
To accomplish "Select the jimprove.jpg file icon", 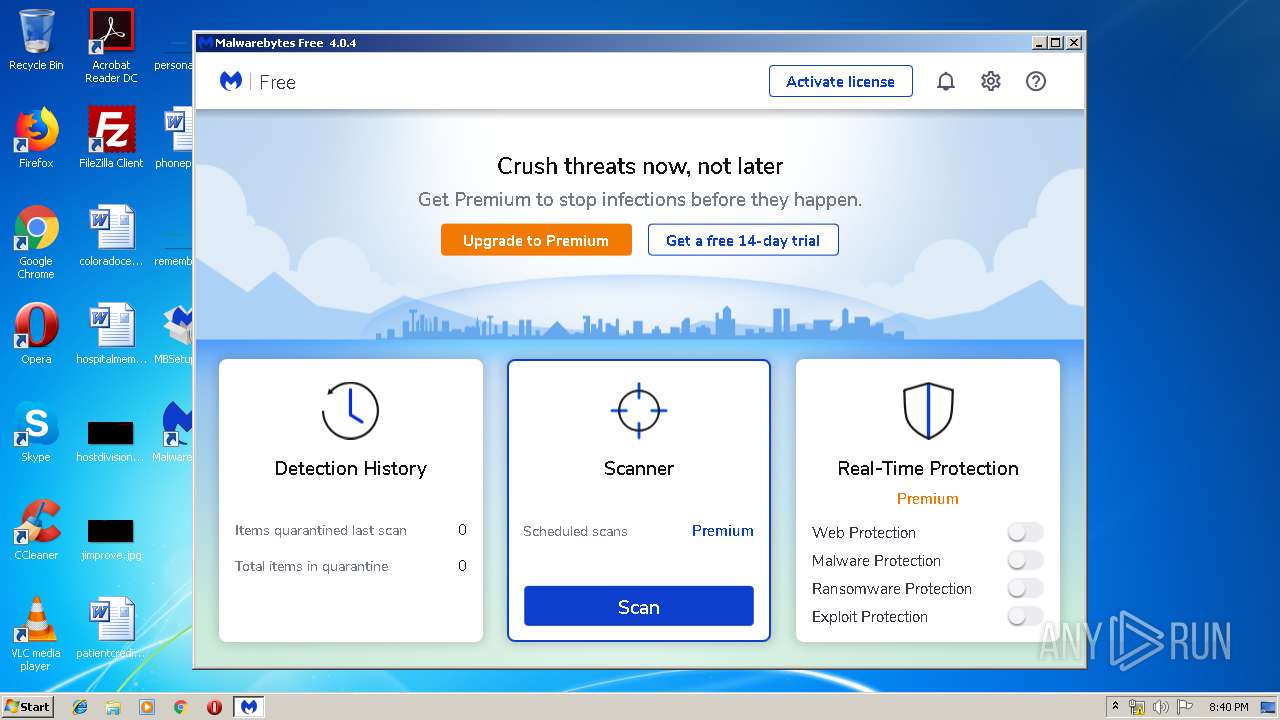I will [x=111, y=538].
